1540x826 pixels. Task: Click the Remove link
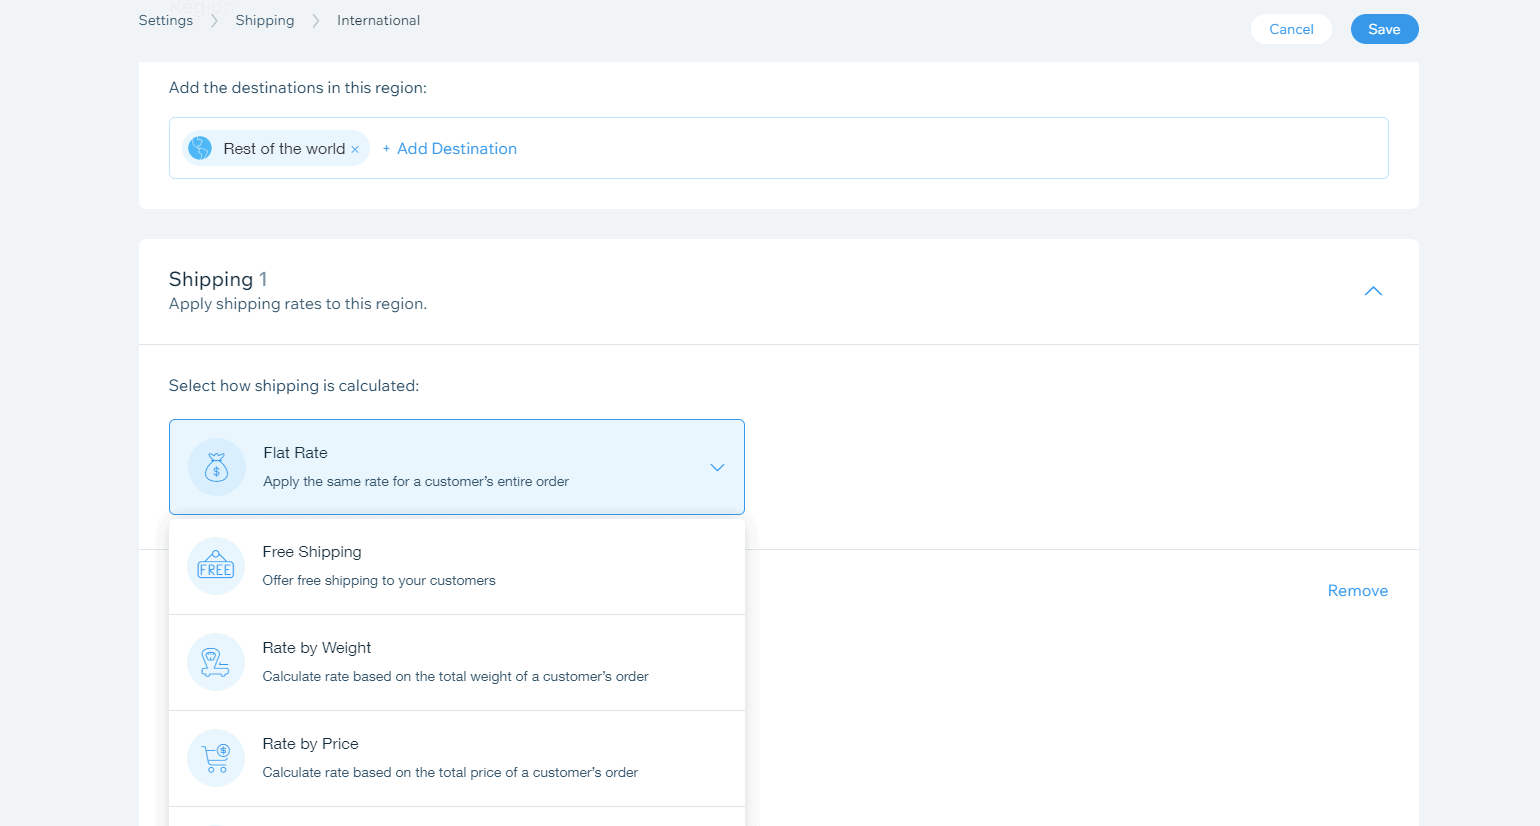pos(1357,591)
